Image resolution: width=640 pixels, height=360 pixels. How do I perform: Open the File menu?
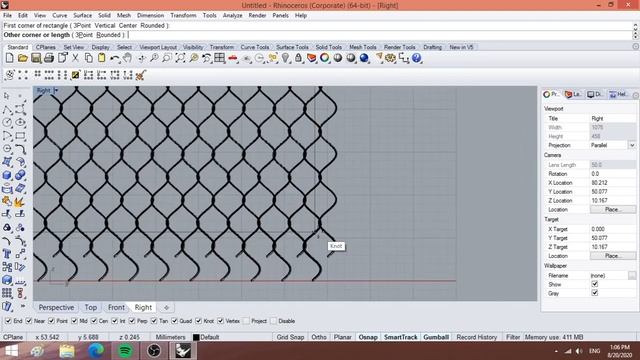click(x=7, y=16)
